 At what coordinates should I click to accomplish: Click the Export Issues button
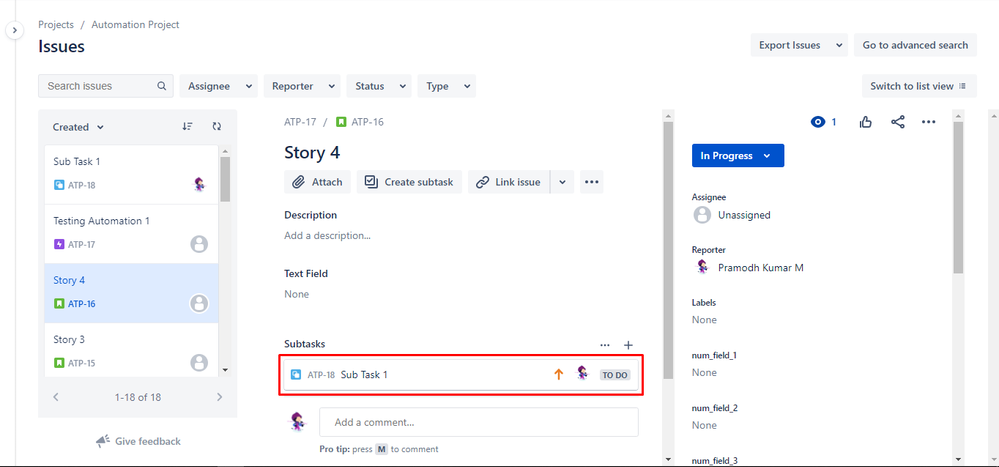[x=789, y=45]
